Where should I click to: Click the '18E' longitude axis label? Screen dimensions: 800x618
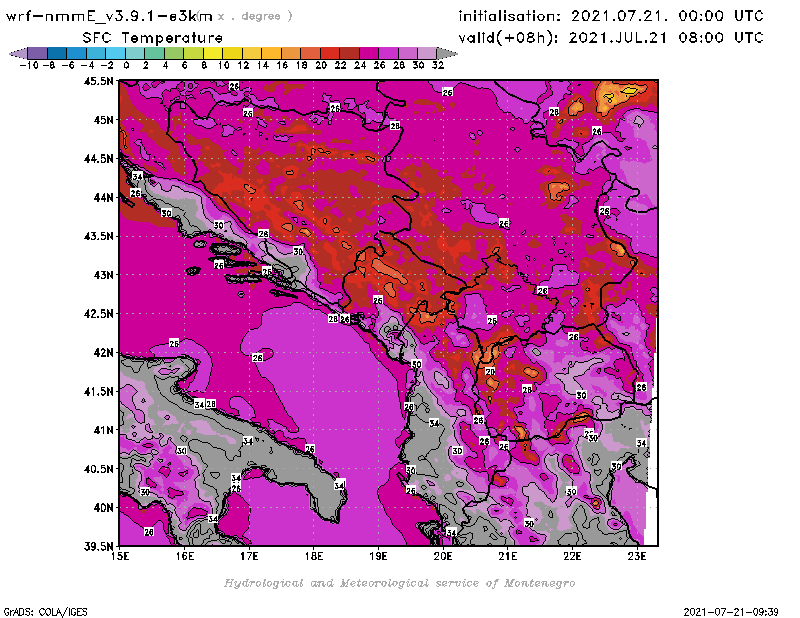tap(314, 556)
